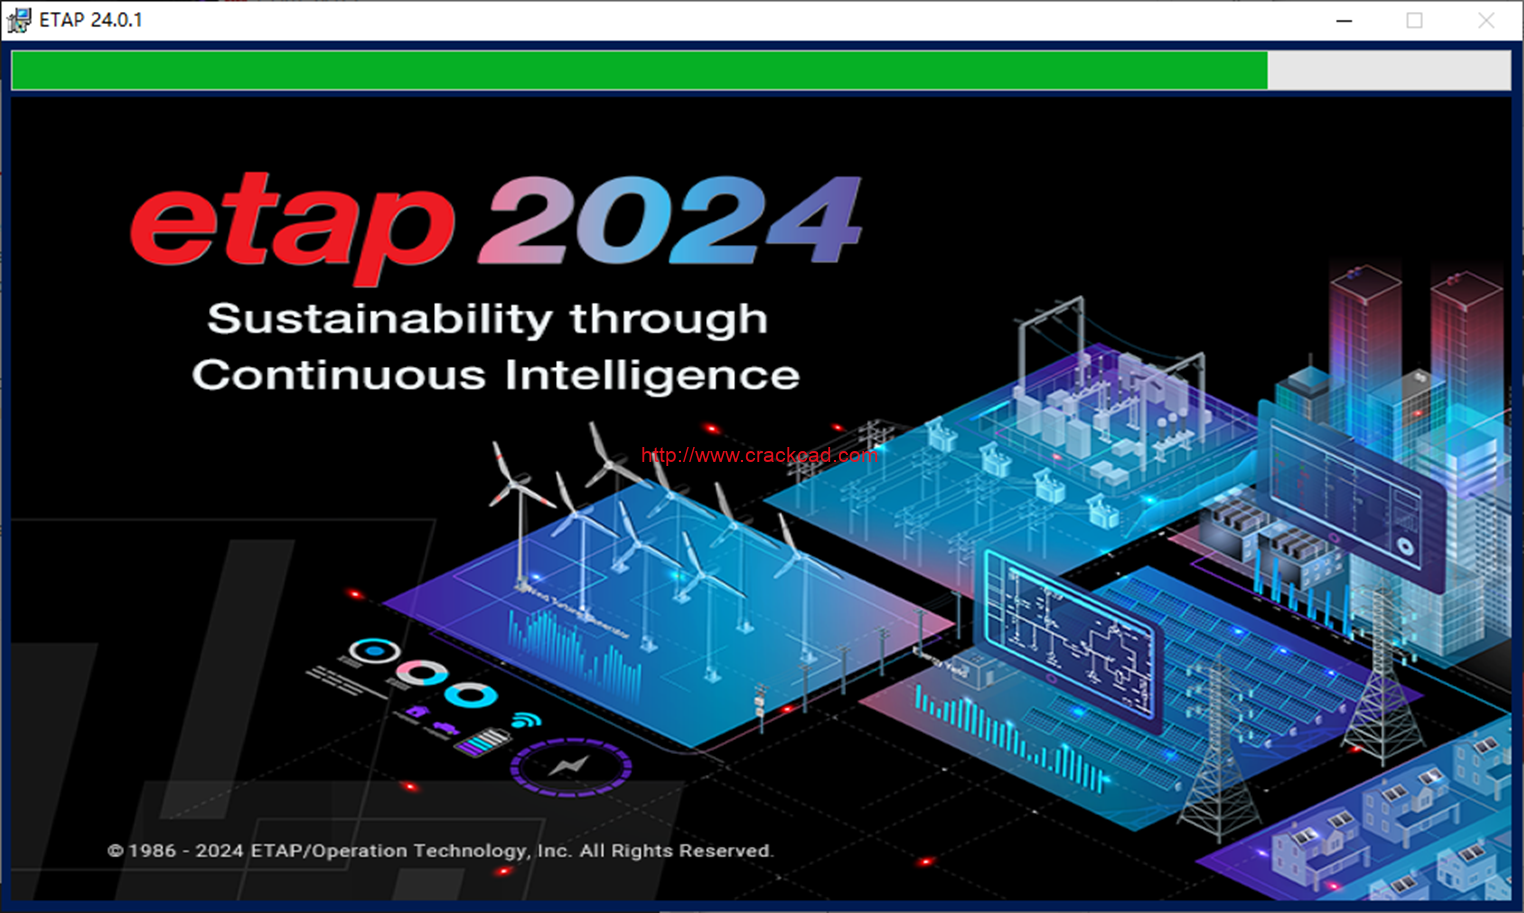Click the ETAP app icon in title bar
Viewport: 1524px width, 913px height.
point(18,20)
